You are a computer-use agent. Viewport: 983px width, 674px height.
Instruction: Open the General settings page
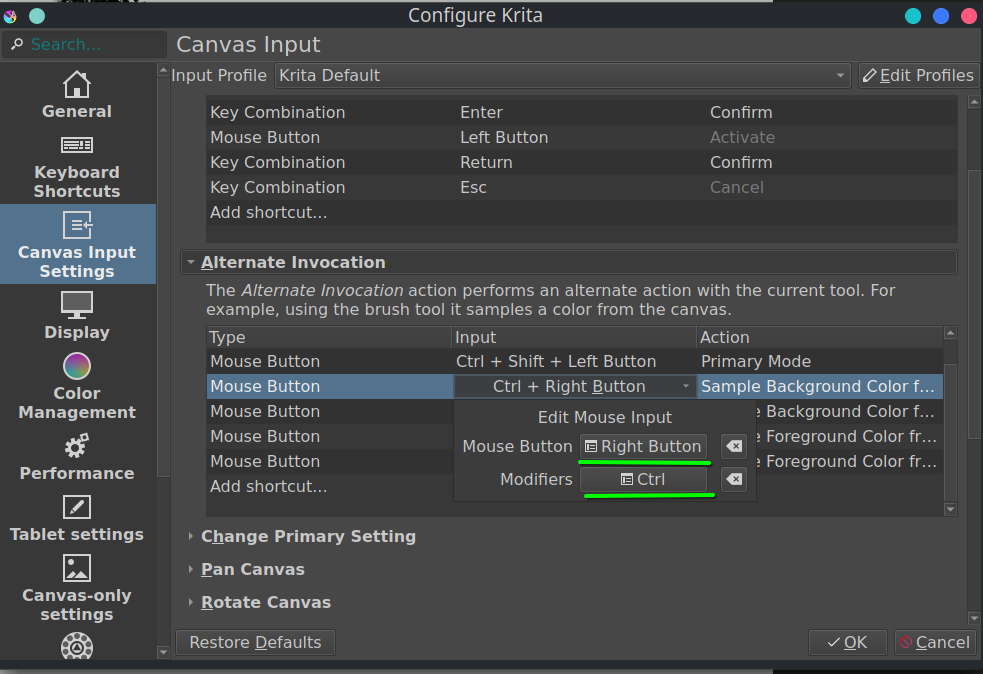77,96
